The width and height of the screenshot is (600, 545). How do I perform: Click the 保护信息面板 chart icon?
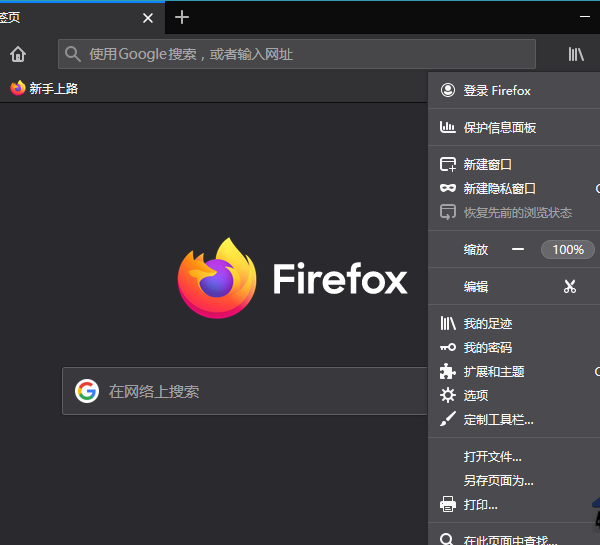[448, 128]
